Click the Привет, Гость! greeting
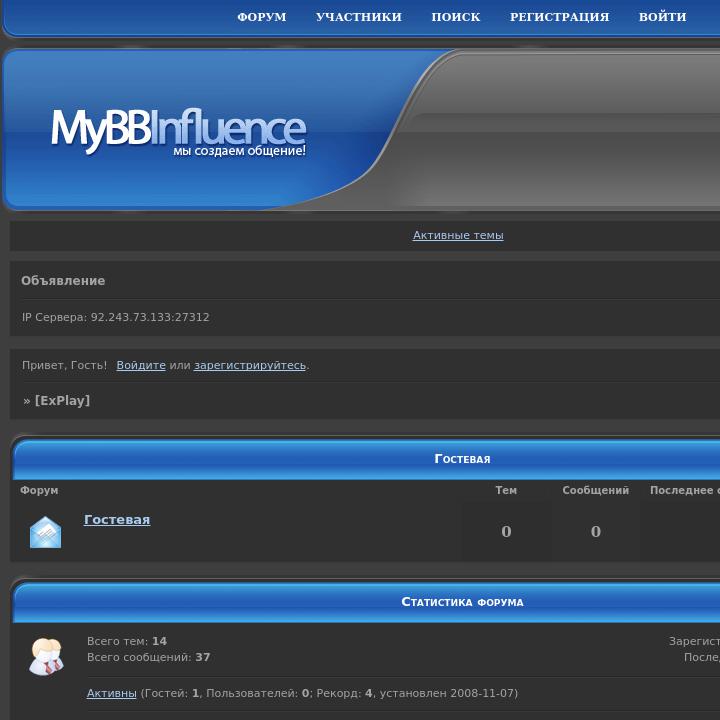 tap(64, 365)
